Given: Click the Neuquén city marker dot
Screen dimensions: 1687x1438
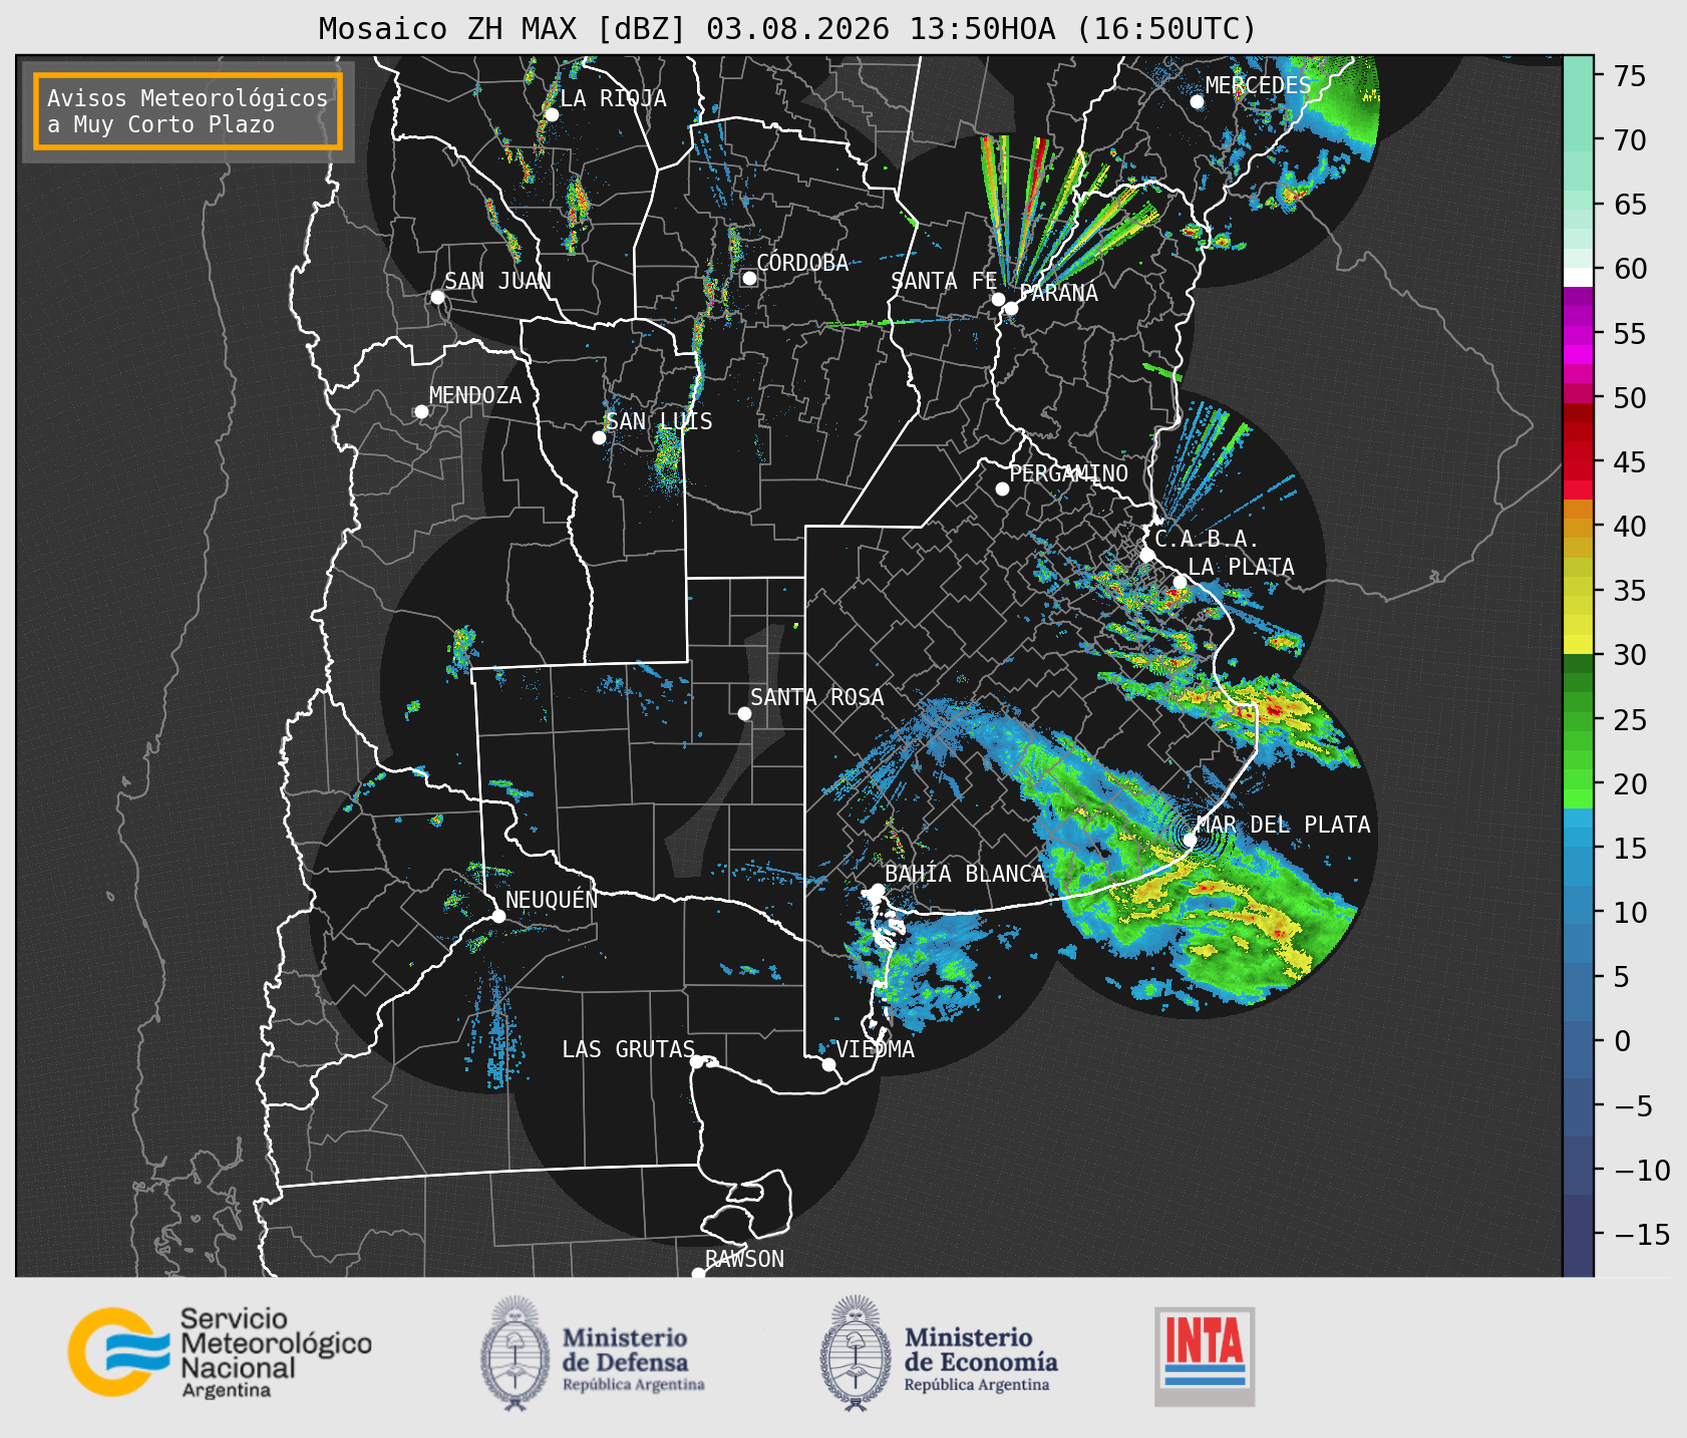Looking at the screenshot, I should pyautogui.click(x=498, y=916).
